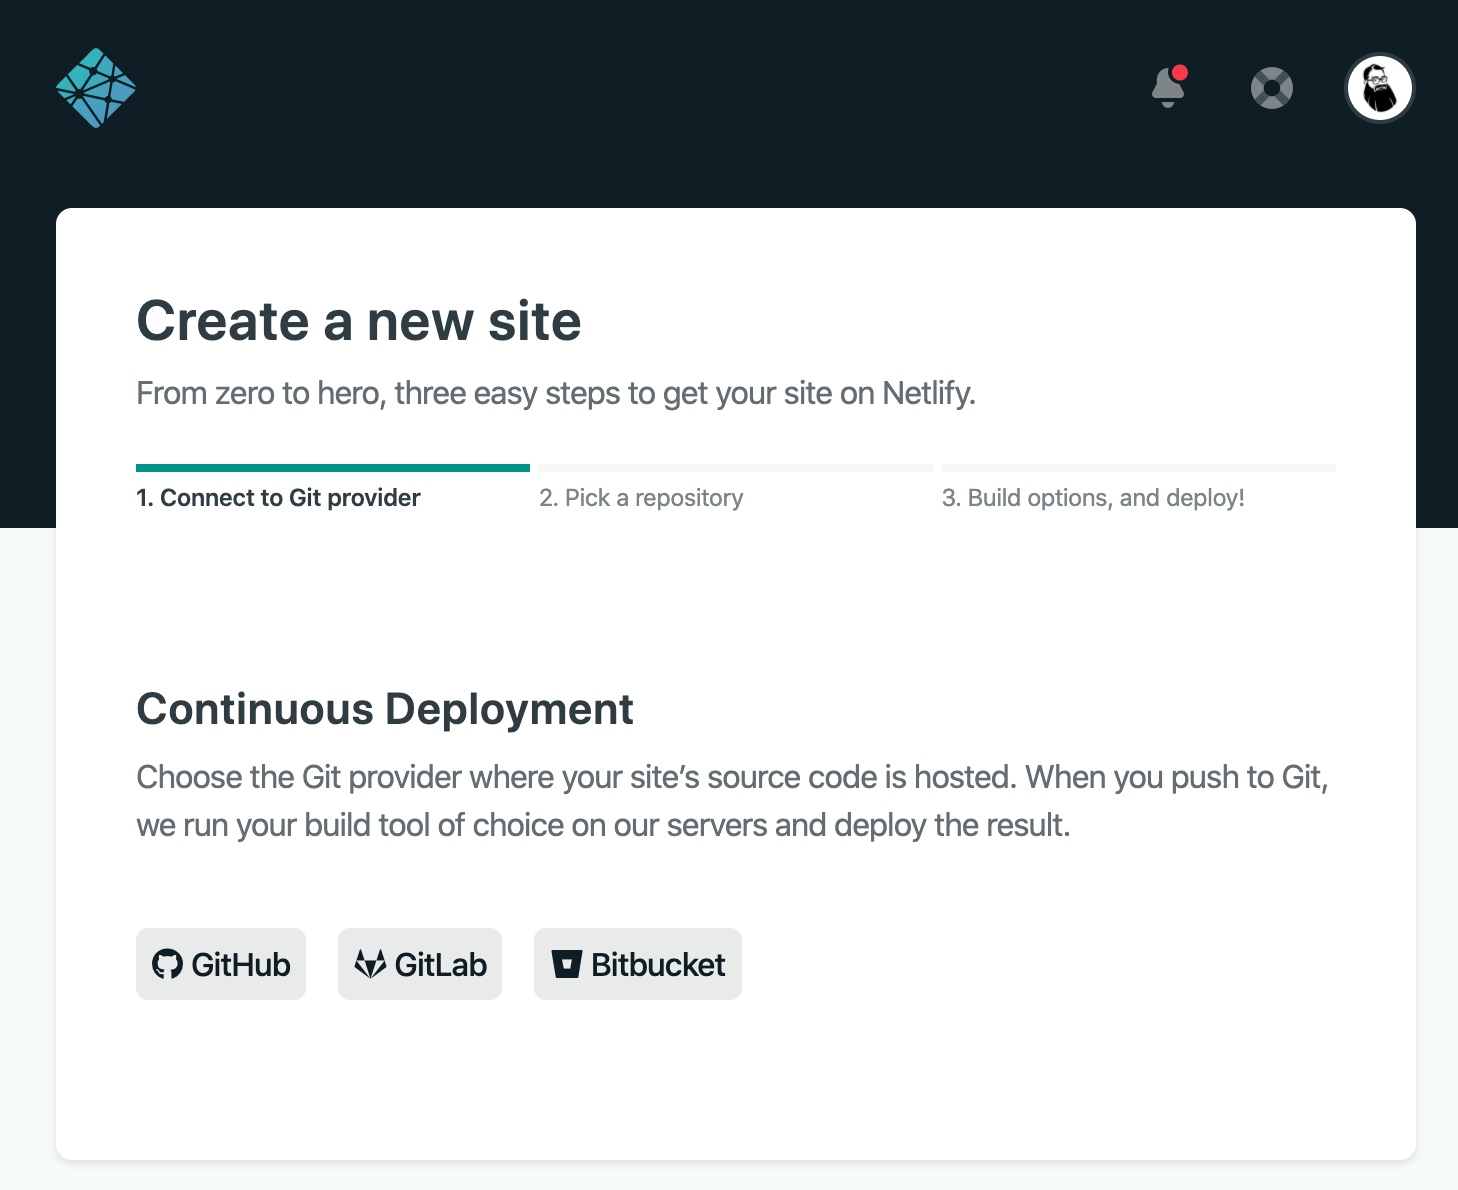Click the 'Continuous Deployment' heading

point(384,709)
